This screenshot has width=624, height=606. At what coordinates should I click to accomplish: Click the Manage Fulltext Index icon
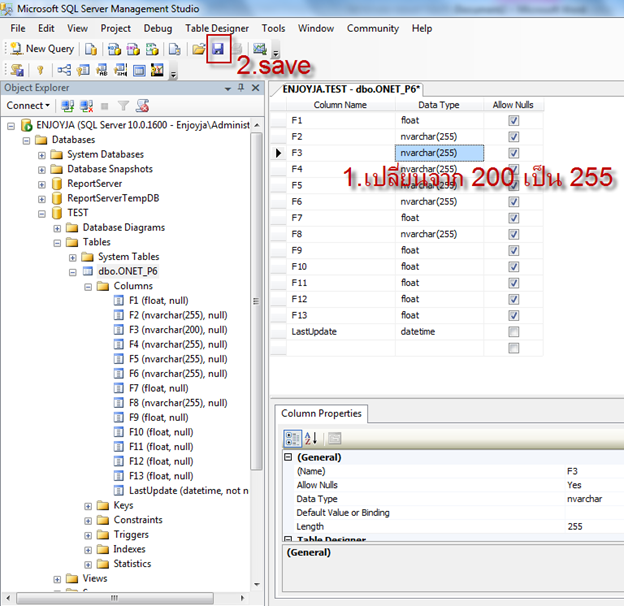(102, 70)
